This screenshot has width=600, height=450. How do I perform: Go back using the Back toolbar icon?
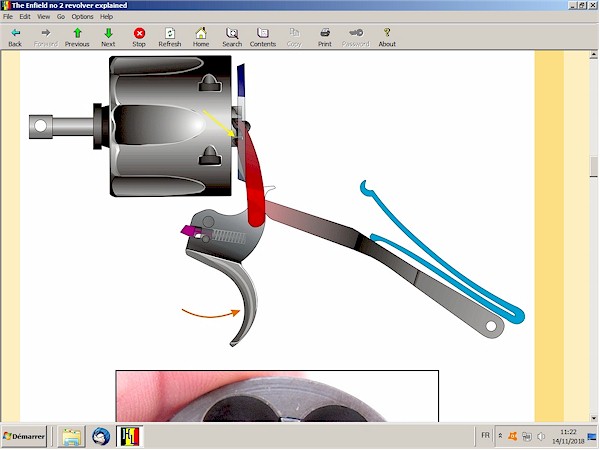(x=15, y=37)
